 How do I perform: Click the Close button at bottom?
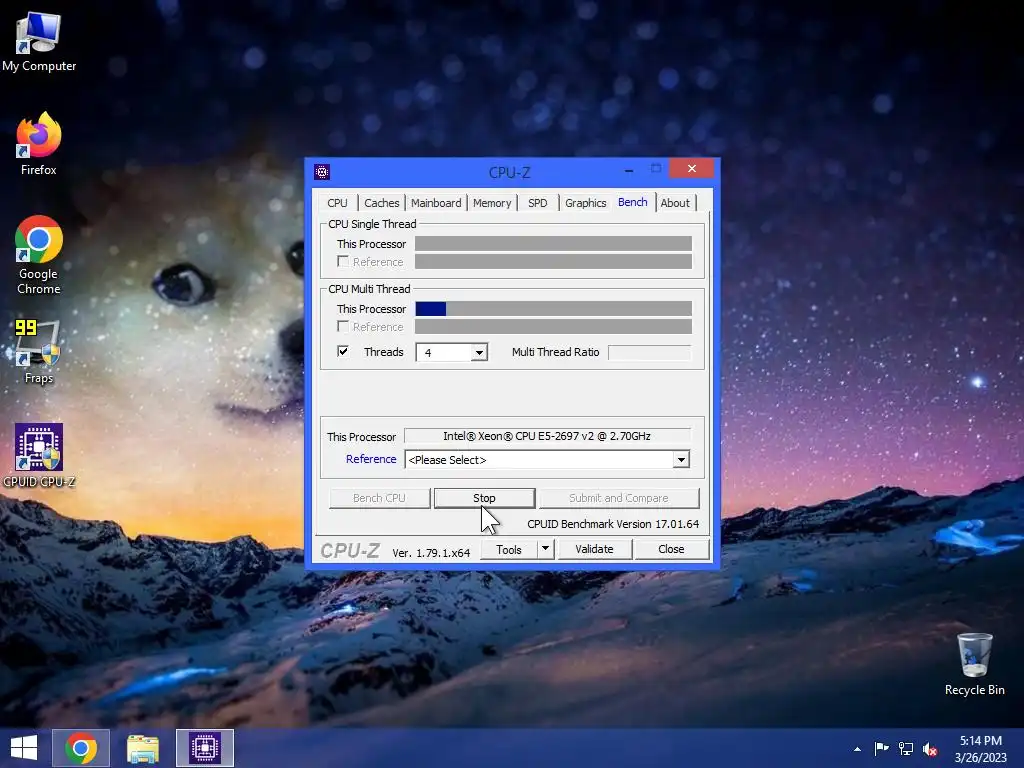pyautogui.click(x=671, y=549)
